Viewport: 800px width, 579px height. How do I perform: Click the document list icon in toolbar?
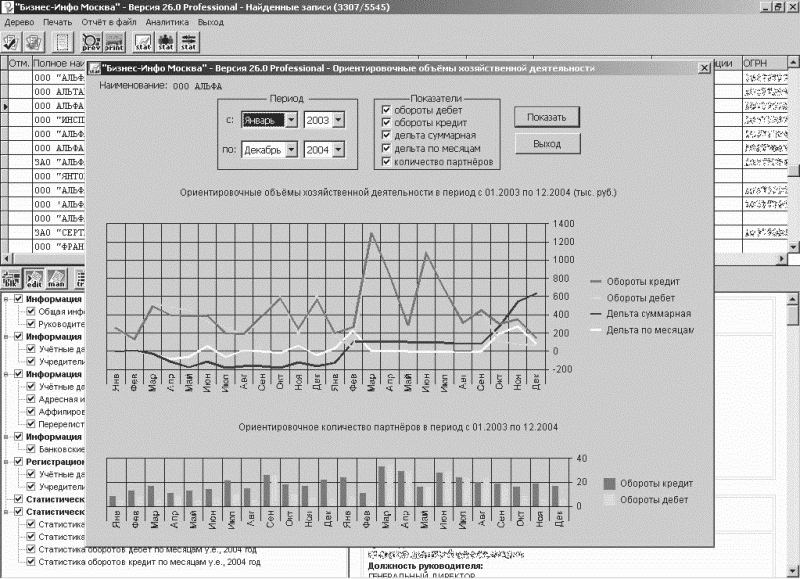pyautogui.click(x=62, y=42)
